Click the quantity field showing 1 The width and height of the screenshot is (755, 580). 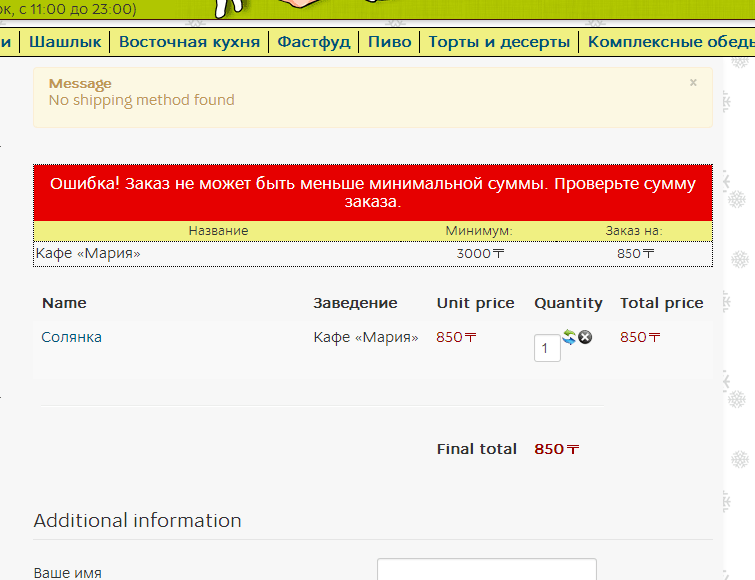(547, 348)
